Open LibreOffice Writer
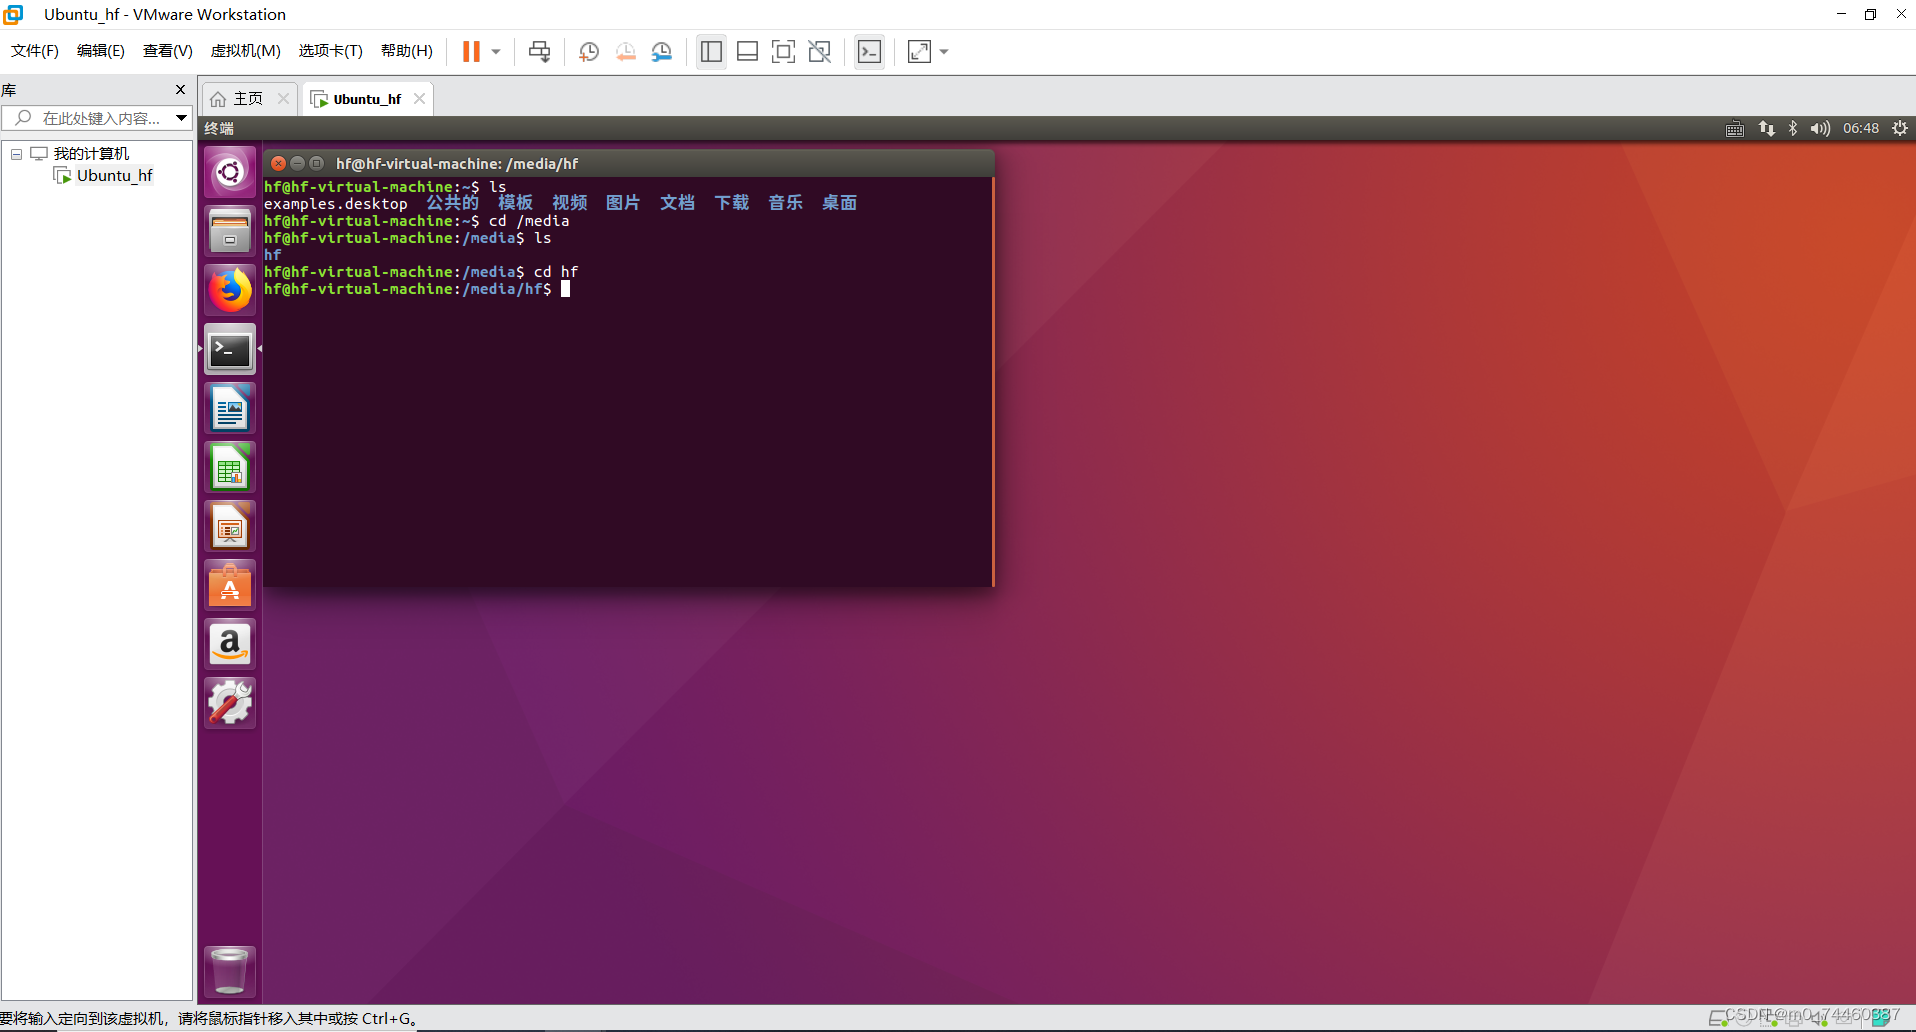 (230, 408)
